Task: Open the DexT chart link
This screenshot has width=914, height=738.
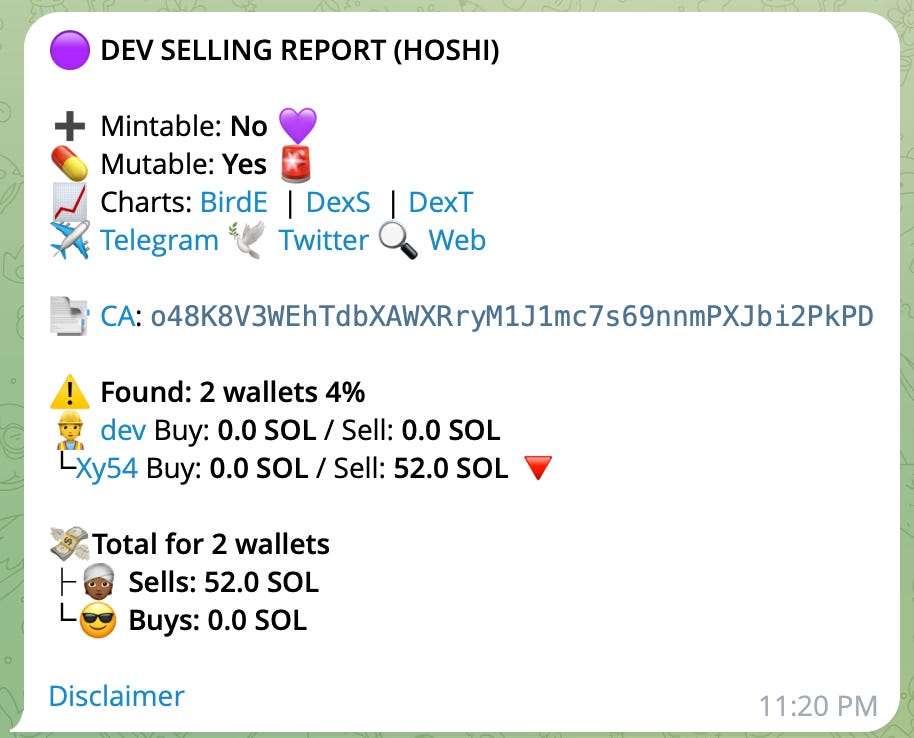Action: pyautogui.click(x=440, y=201)
